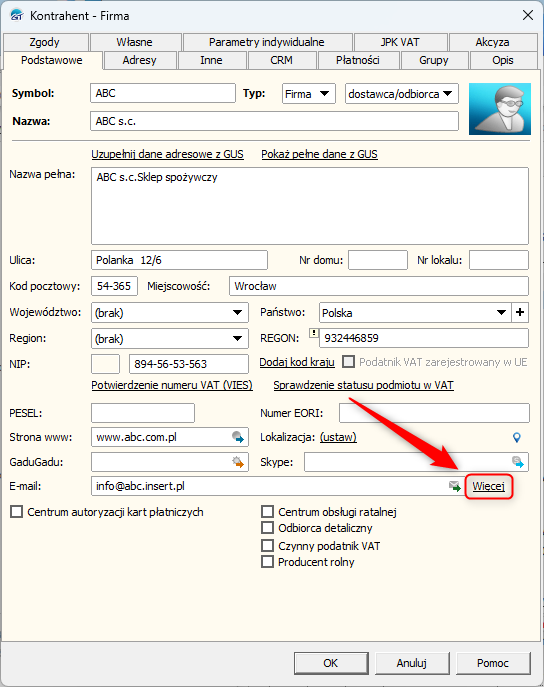The width and height of the screenshot is (544, 687).
Task: Send e-mail using the envelope icon
Action: coord(455,486)
